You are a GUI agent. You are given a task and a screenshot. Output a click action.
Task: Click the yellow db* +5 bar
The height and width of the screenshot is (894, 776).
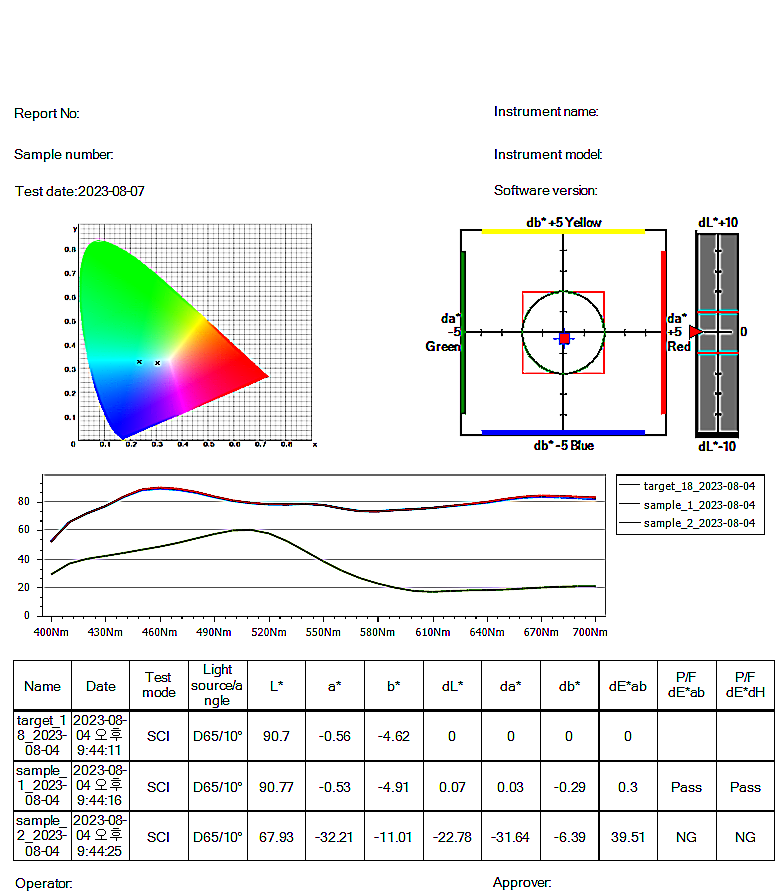[563, 231]
